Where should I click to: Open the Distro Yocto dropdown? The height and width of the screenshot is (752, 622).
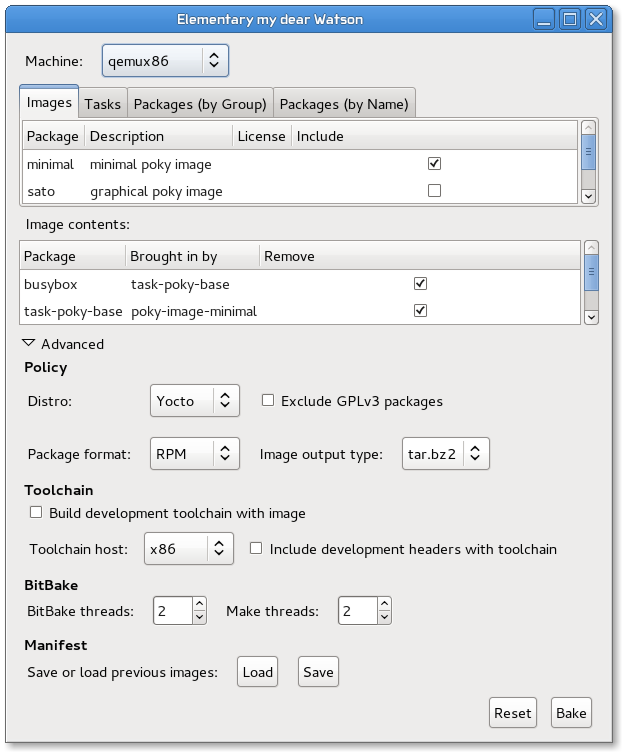click(x=195, y=401)
